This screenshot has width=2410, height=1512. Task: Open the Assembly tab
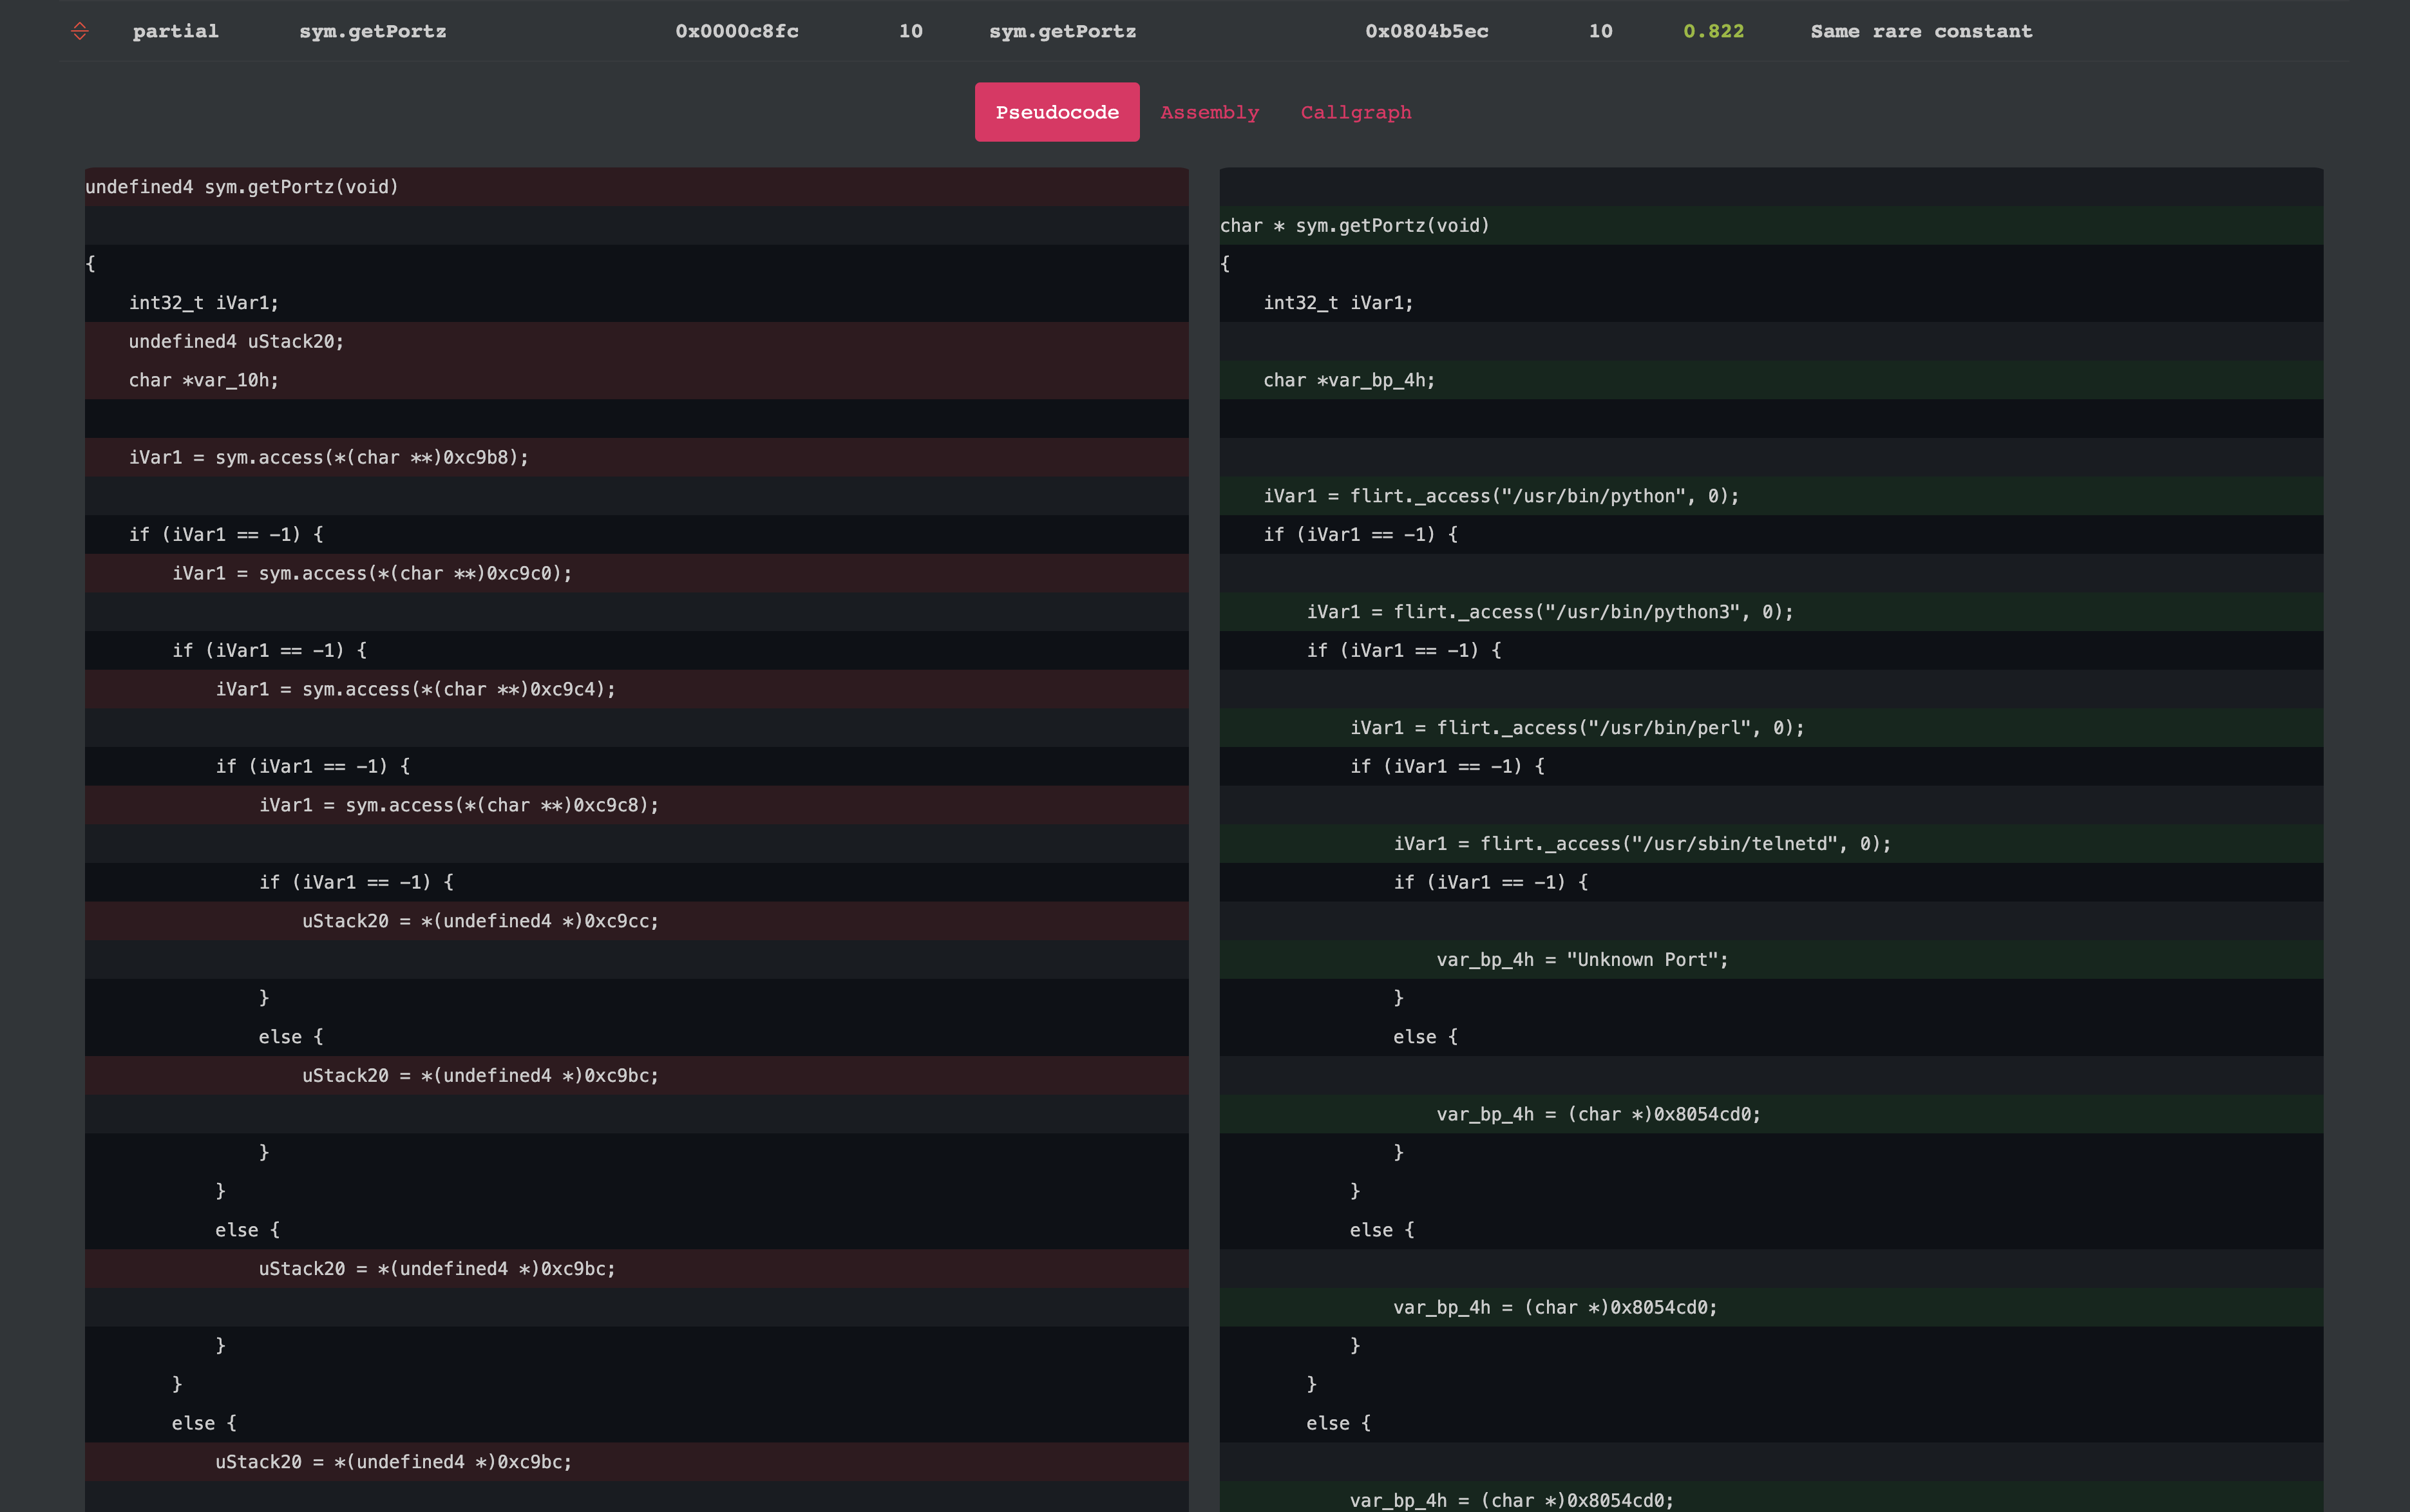1209,112
